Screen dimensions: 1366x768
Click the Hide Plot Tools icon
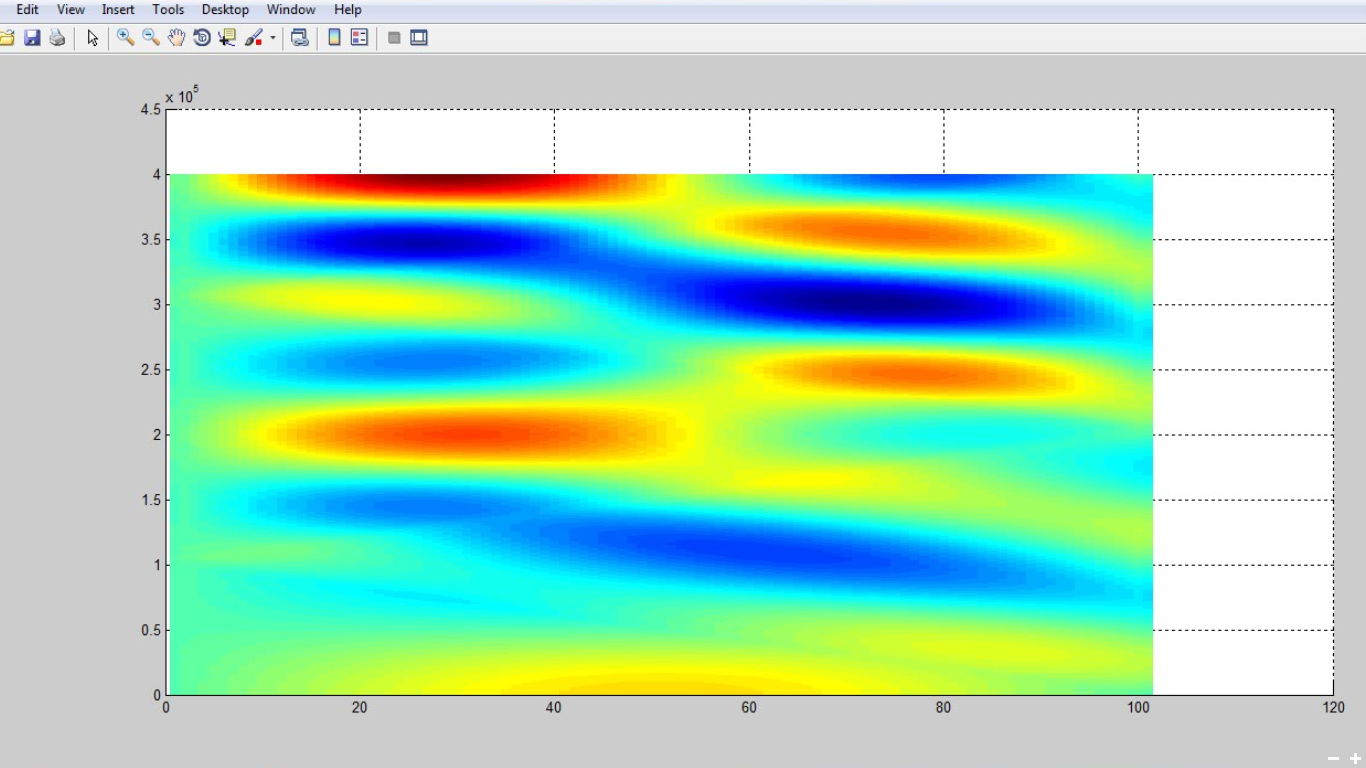pyautogui.click(x=394, y=38)
